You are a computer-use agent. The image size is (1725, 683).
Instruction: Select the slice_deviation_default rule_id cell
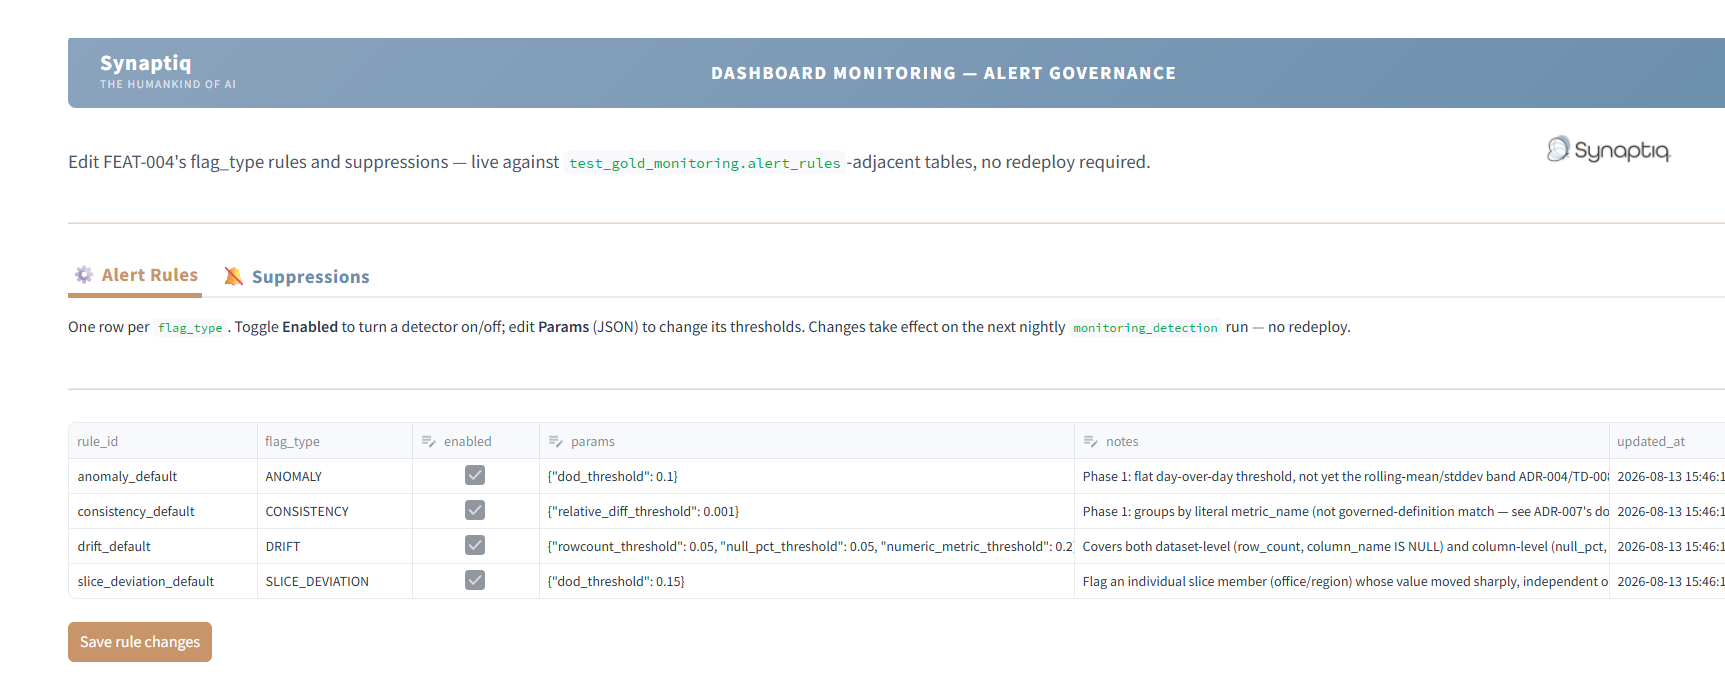pos(163,581)
